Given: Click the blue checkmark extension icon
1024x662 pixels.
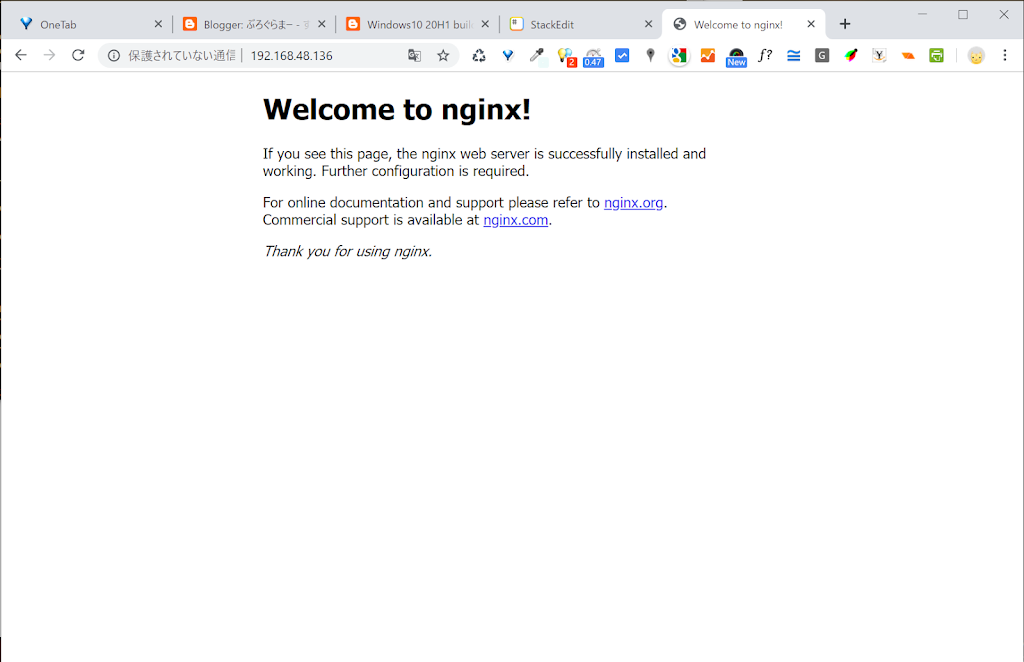Looking at the screenshot, I should [622, 55].
